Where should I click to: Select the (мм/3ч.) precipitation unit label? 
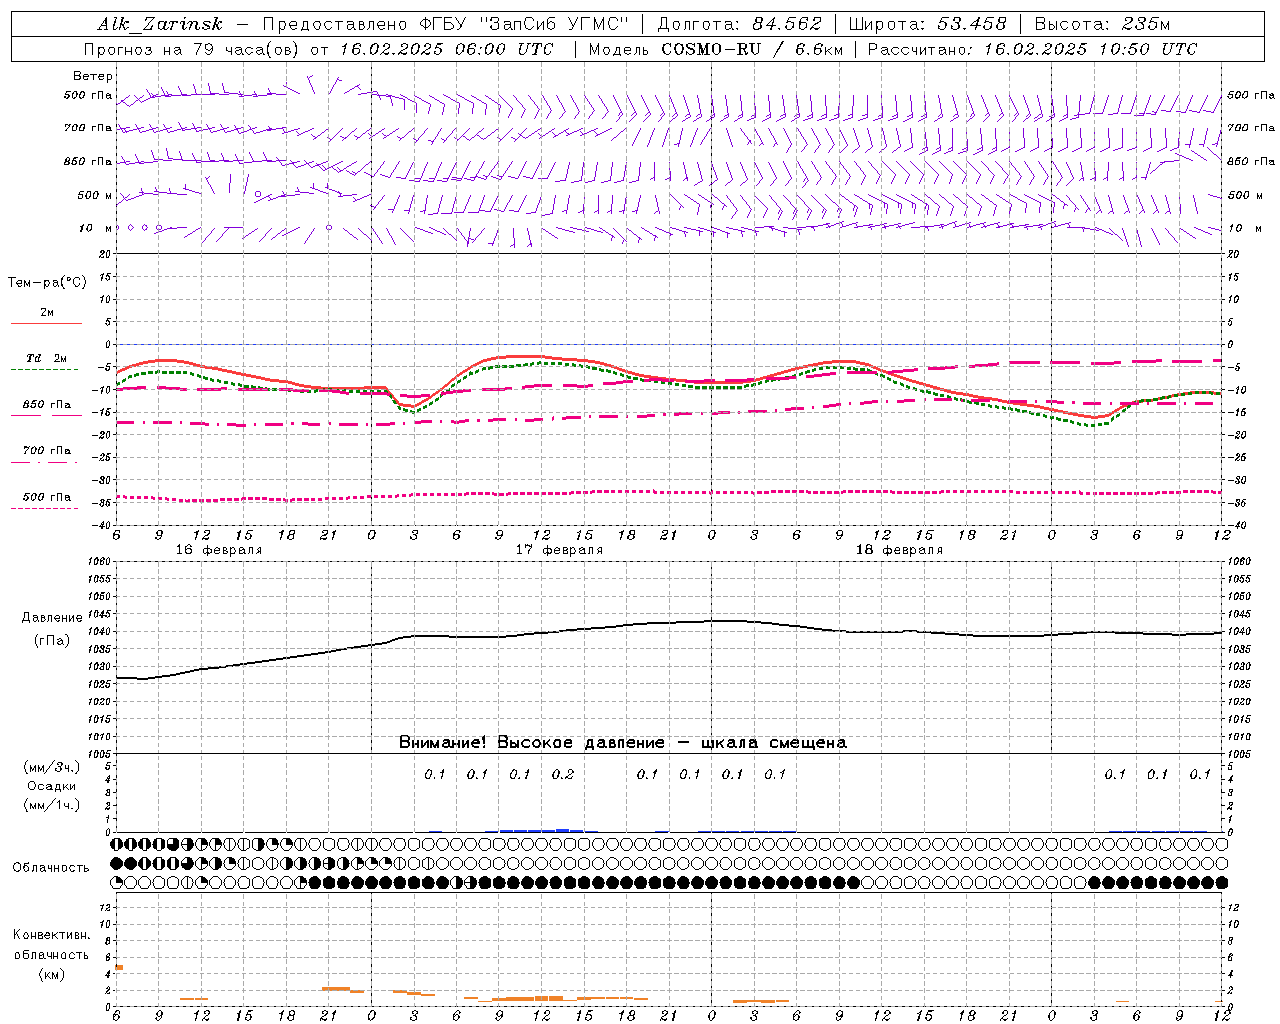tap(52, 767)
